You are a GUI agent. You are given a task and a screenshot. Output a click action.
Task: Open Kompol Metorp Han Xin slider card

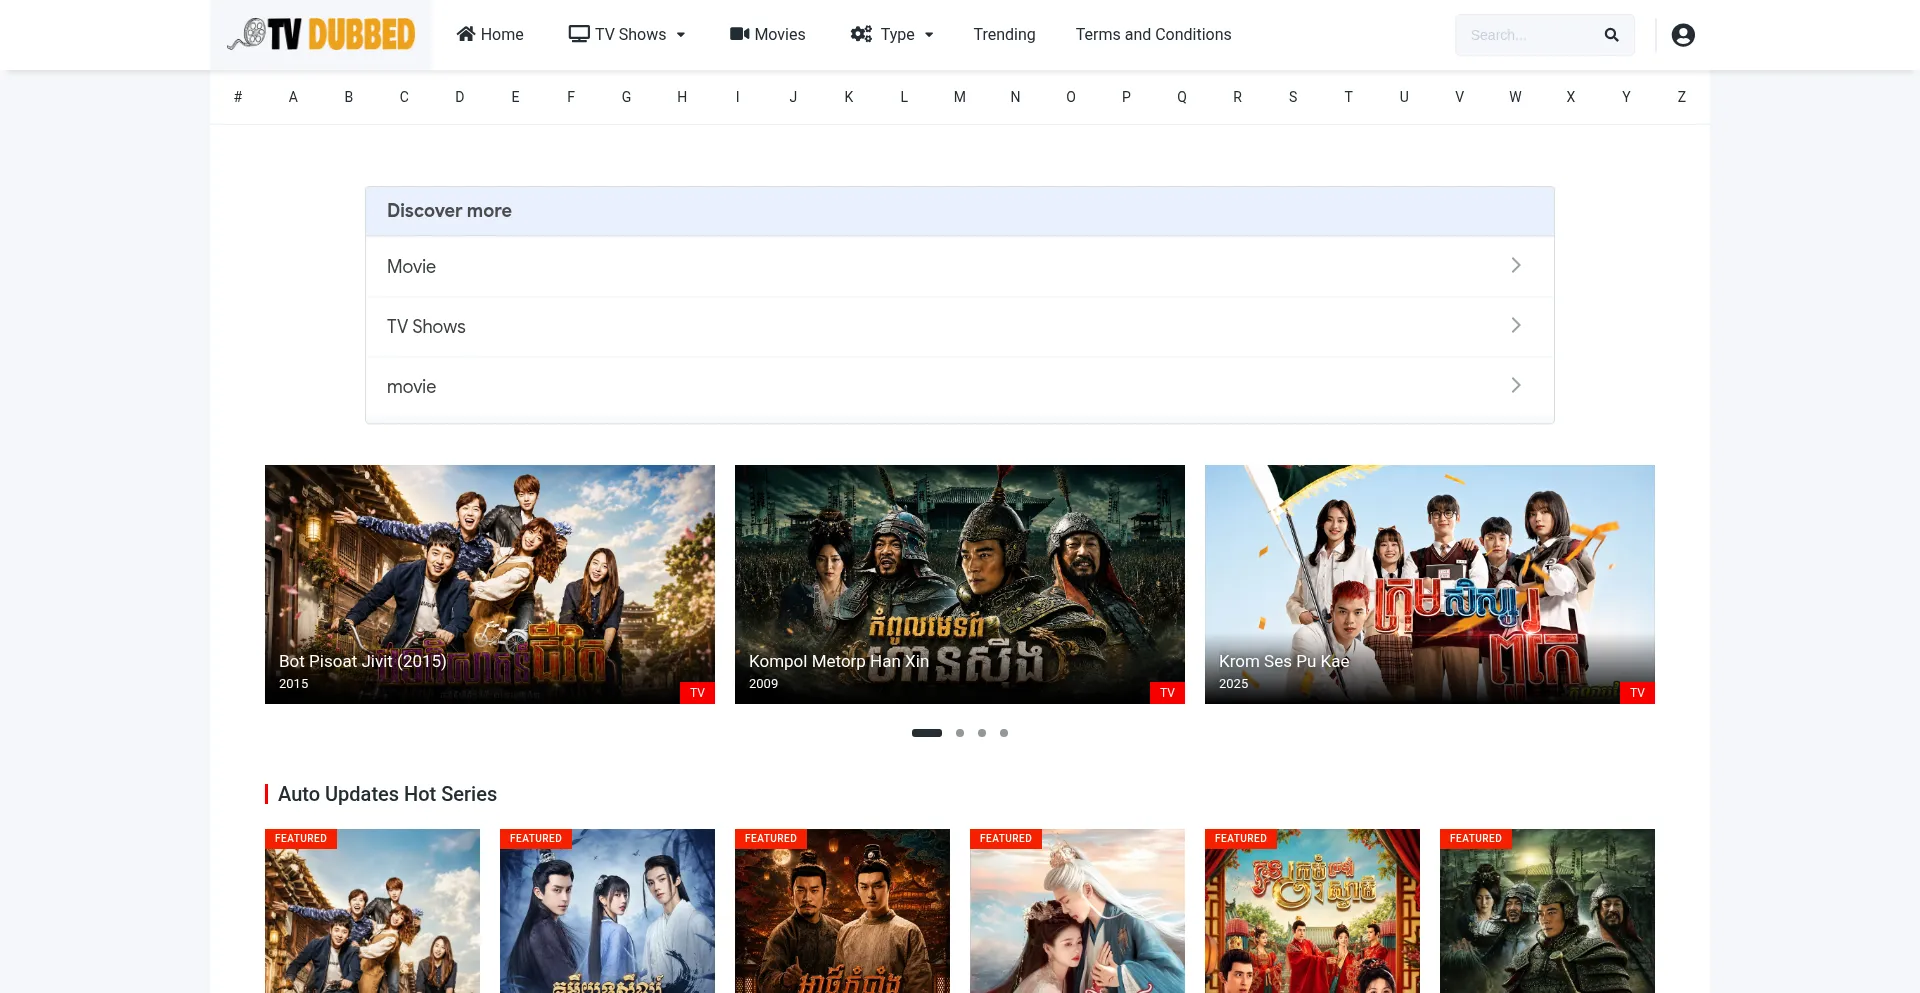[960, 584]
